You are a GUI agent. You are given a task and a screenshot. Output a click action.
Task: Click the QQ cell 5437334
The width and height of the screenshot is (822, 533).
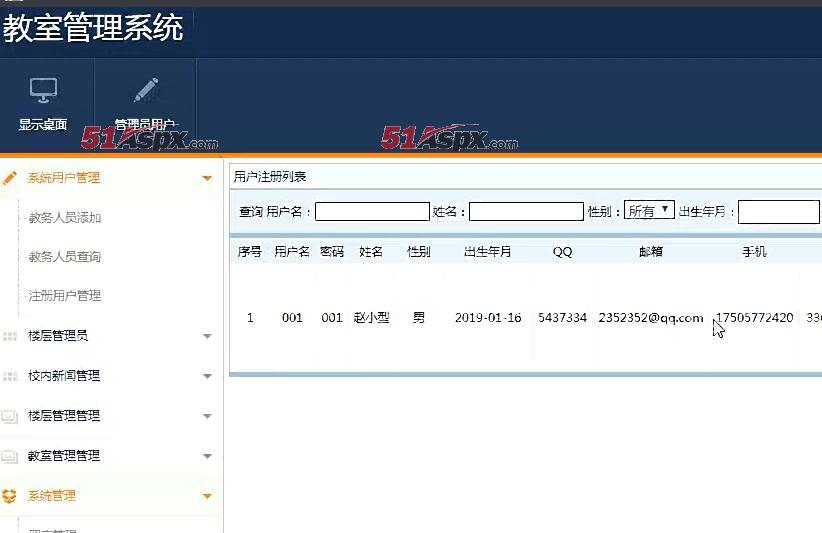point(563,318)
